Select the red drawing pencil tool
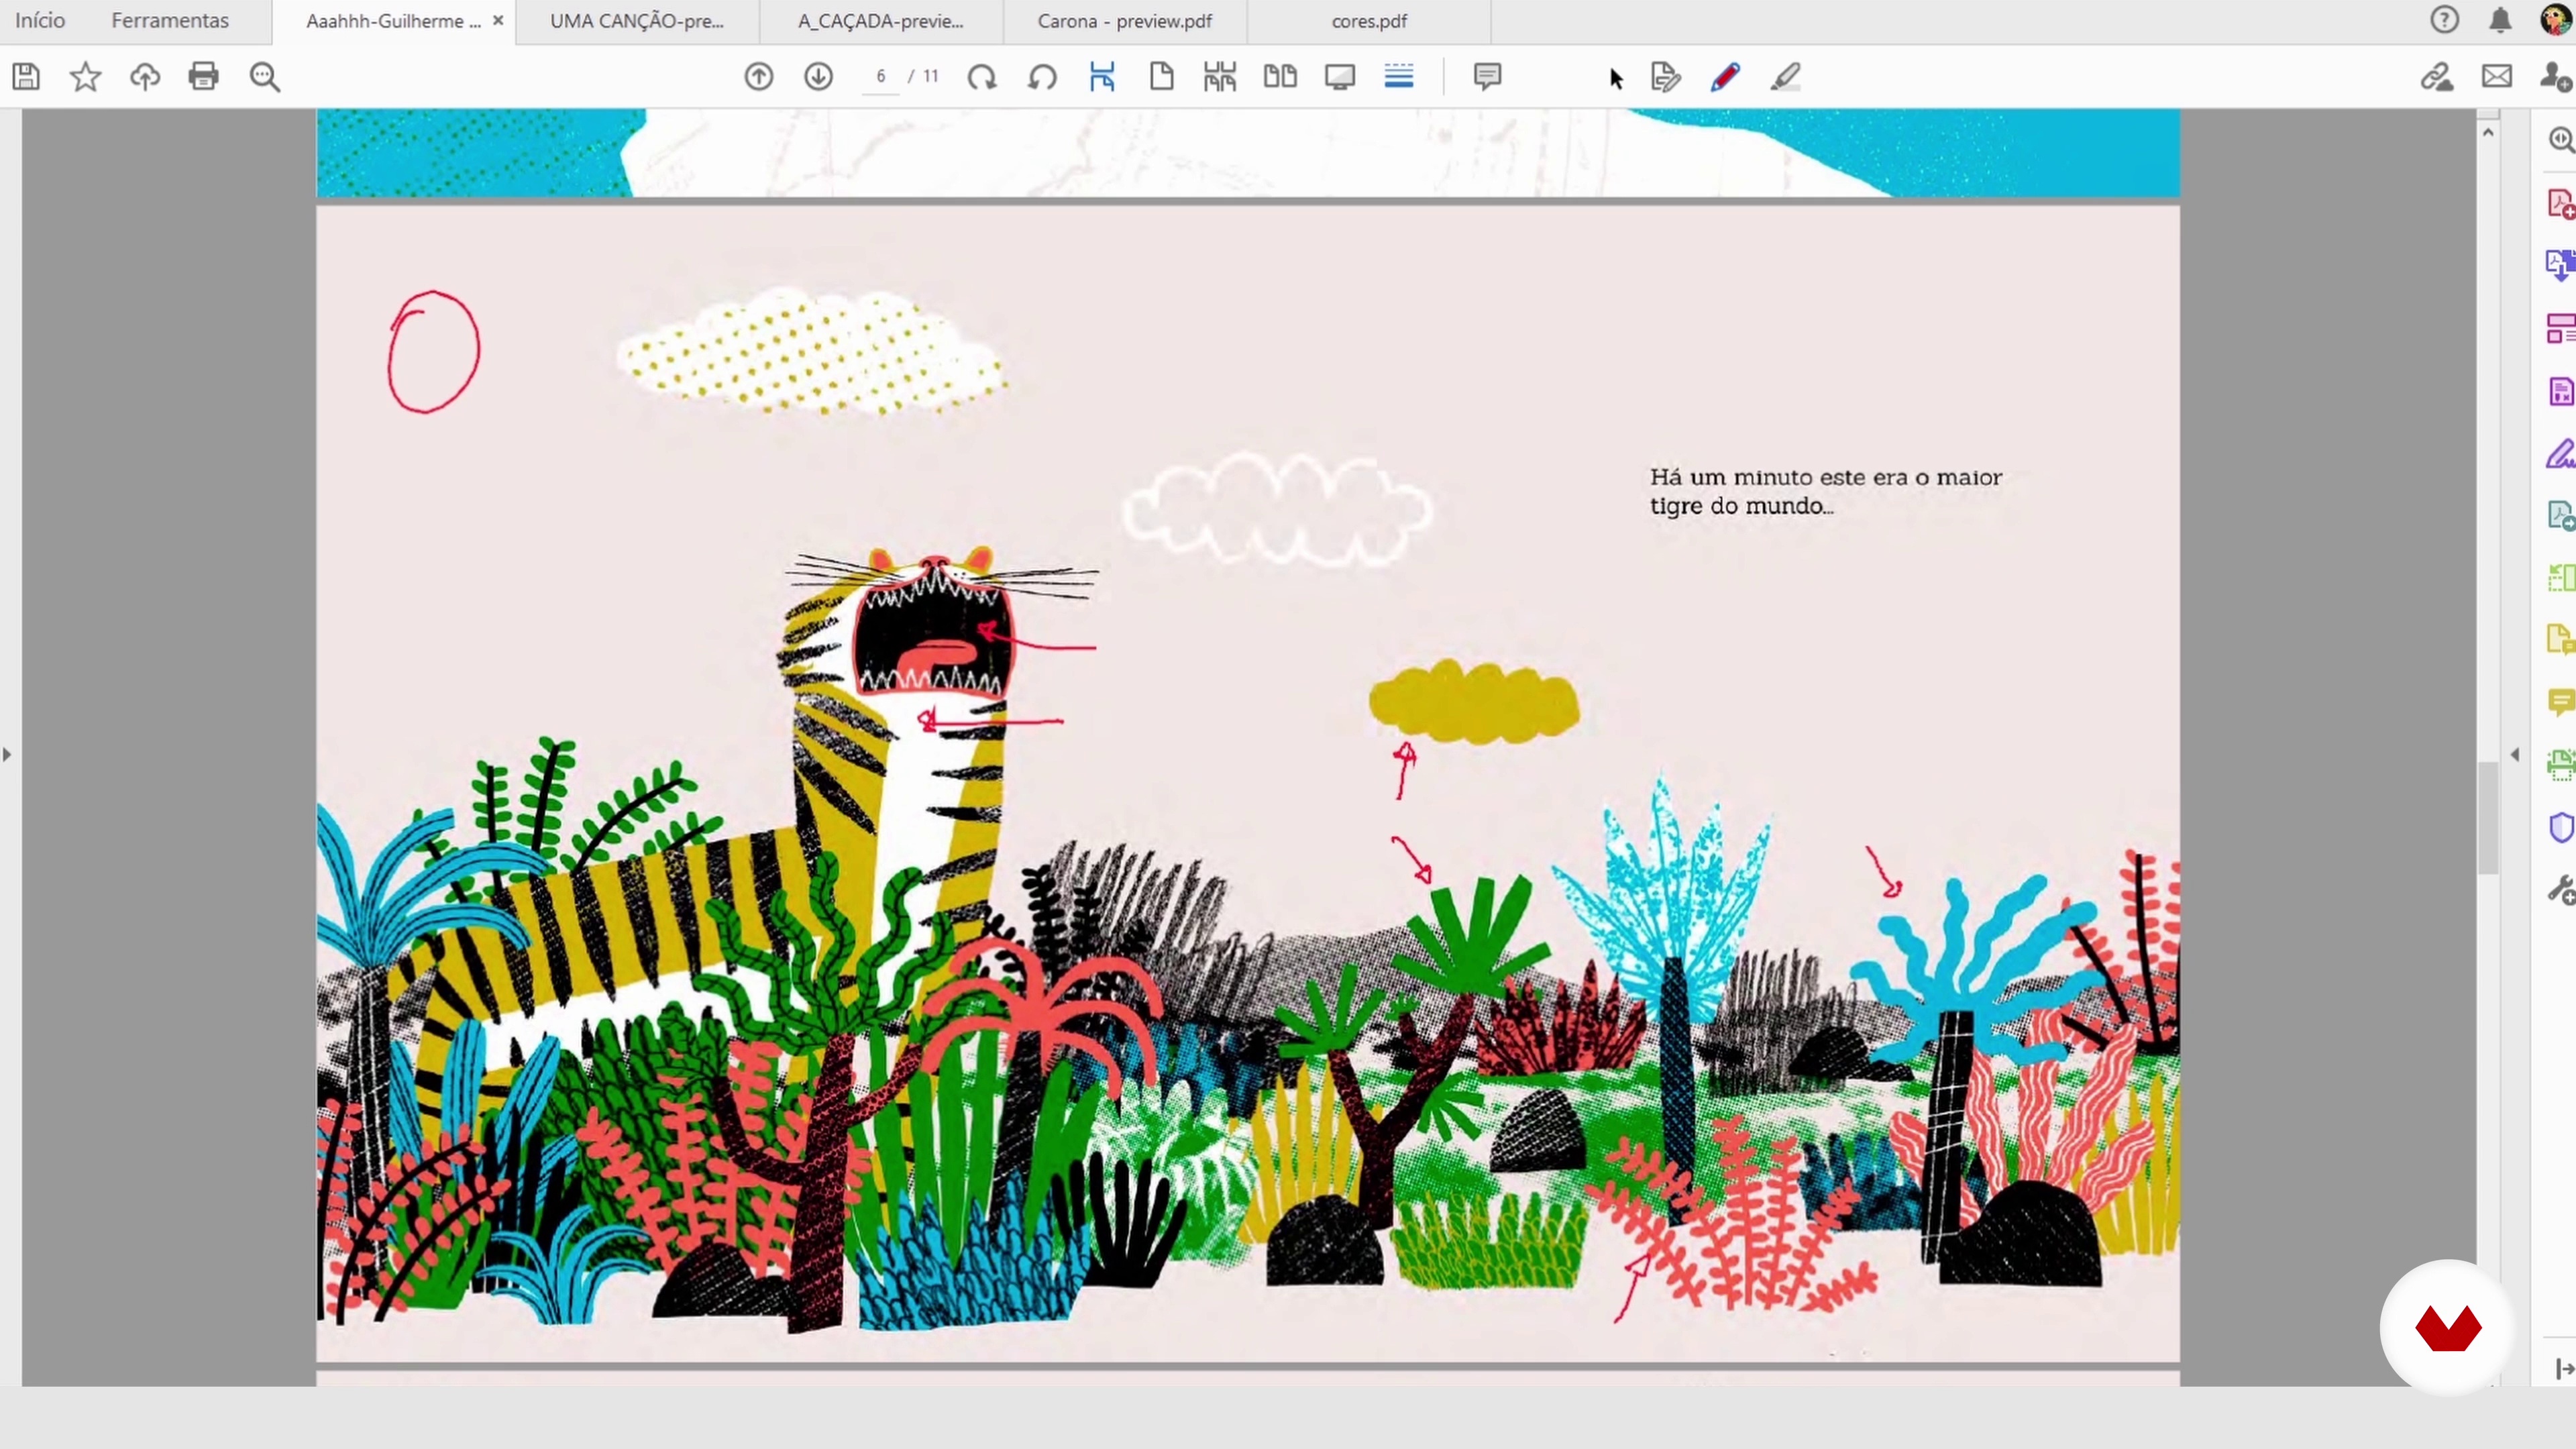This screenshot has height=1449, width=2576. click(x=1726, y=76)
